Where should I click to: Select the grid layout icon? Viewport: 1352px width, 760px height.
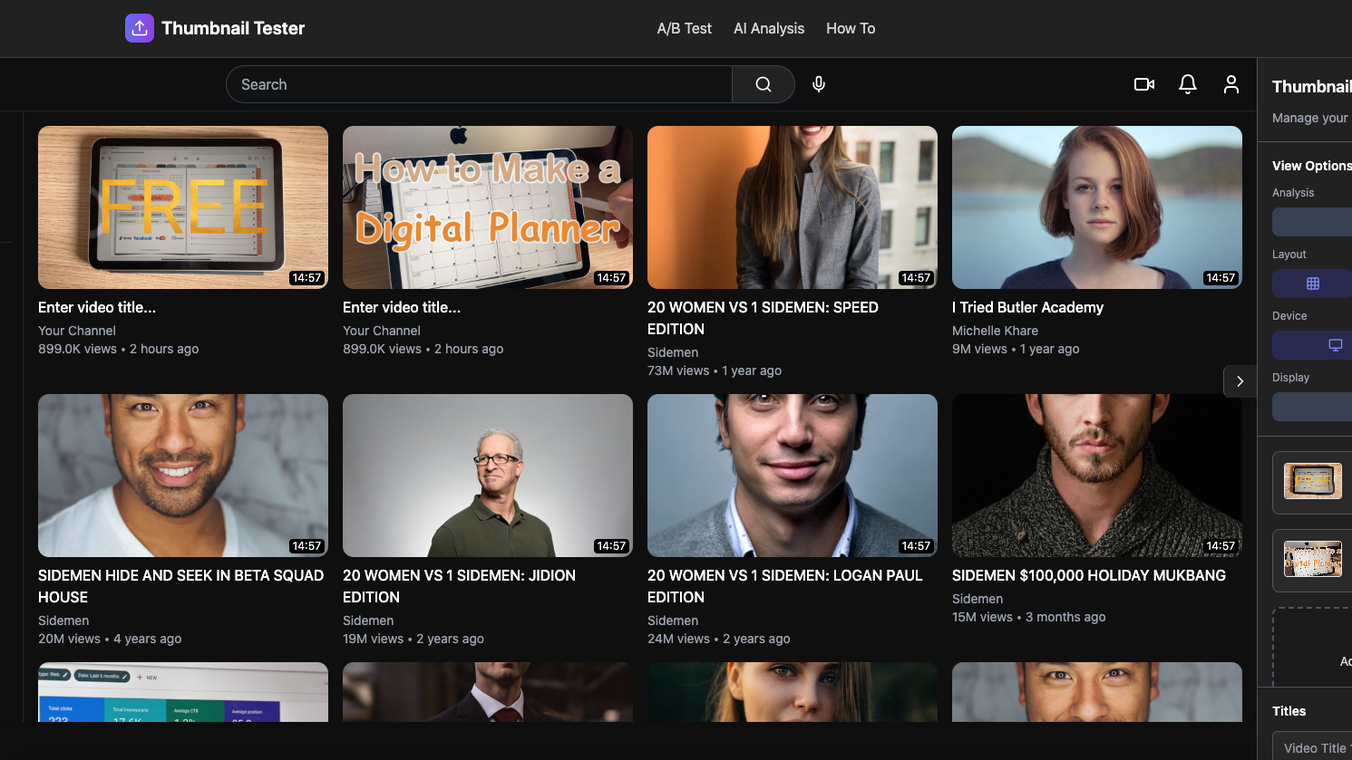click(1313, 284)
